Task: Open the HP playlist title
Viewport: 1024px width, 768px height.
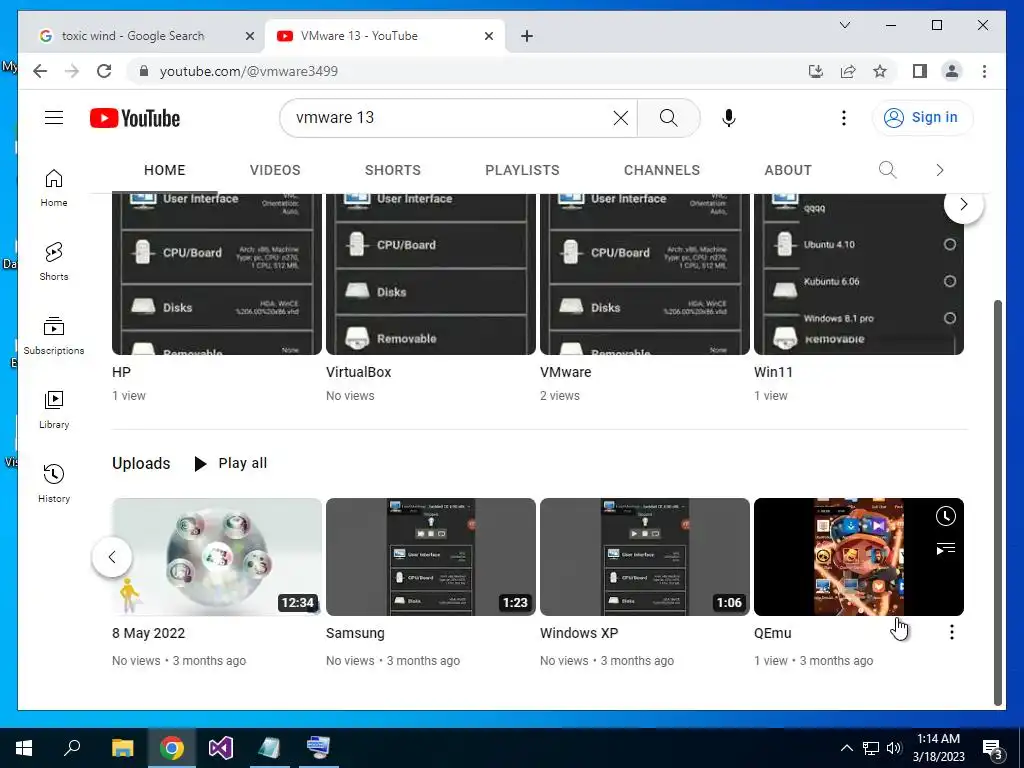Action: click(121, 372)
